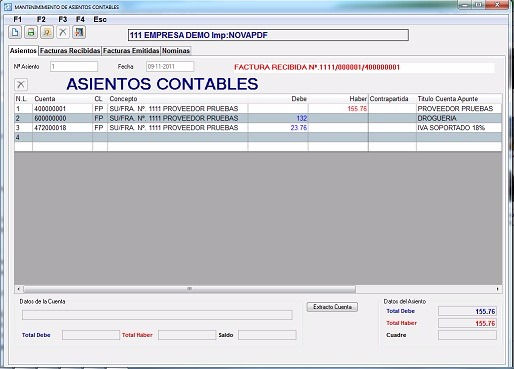Click the Haber column header

pos(338,99)
